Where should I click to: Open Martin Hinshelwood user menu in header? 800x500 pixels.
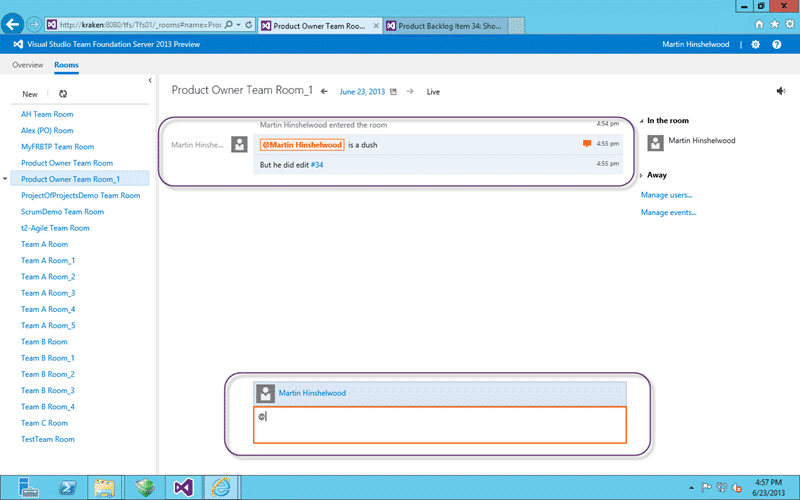695,44
